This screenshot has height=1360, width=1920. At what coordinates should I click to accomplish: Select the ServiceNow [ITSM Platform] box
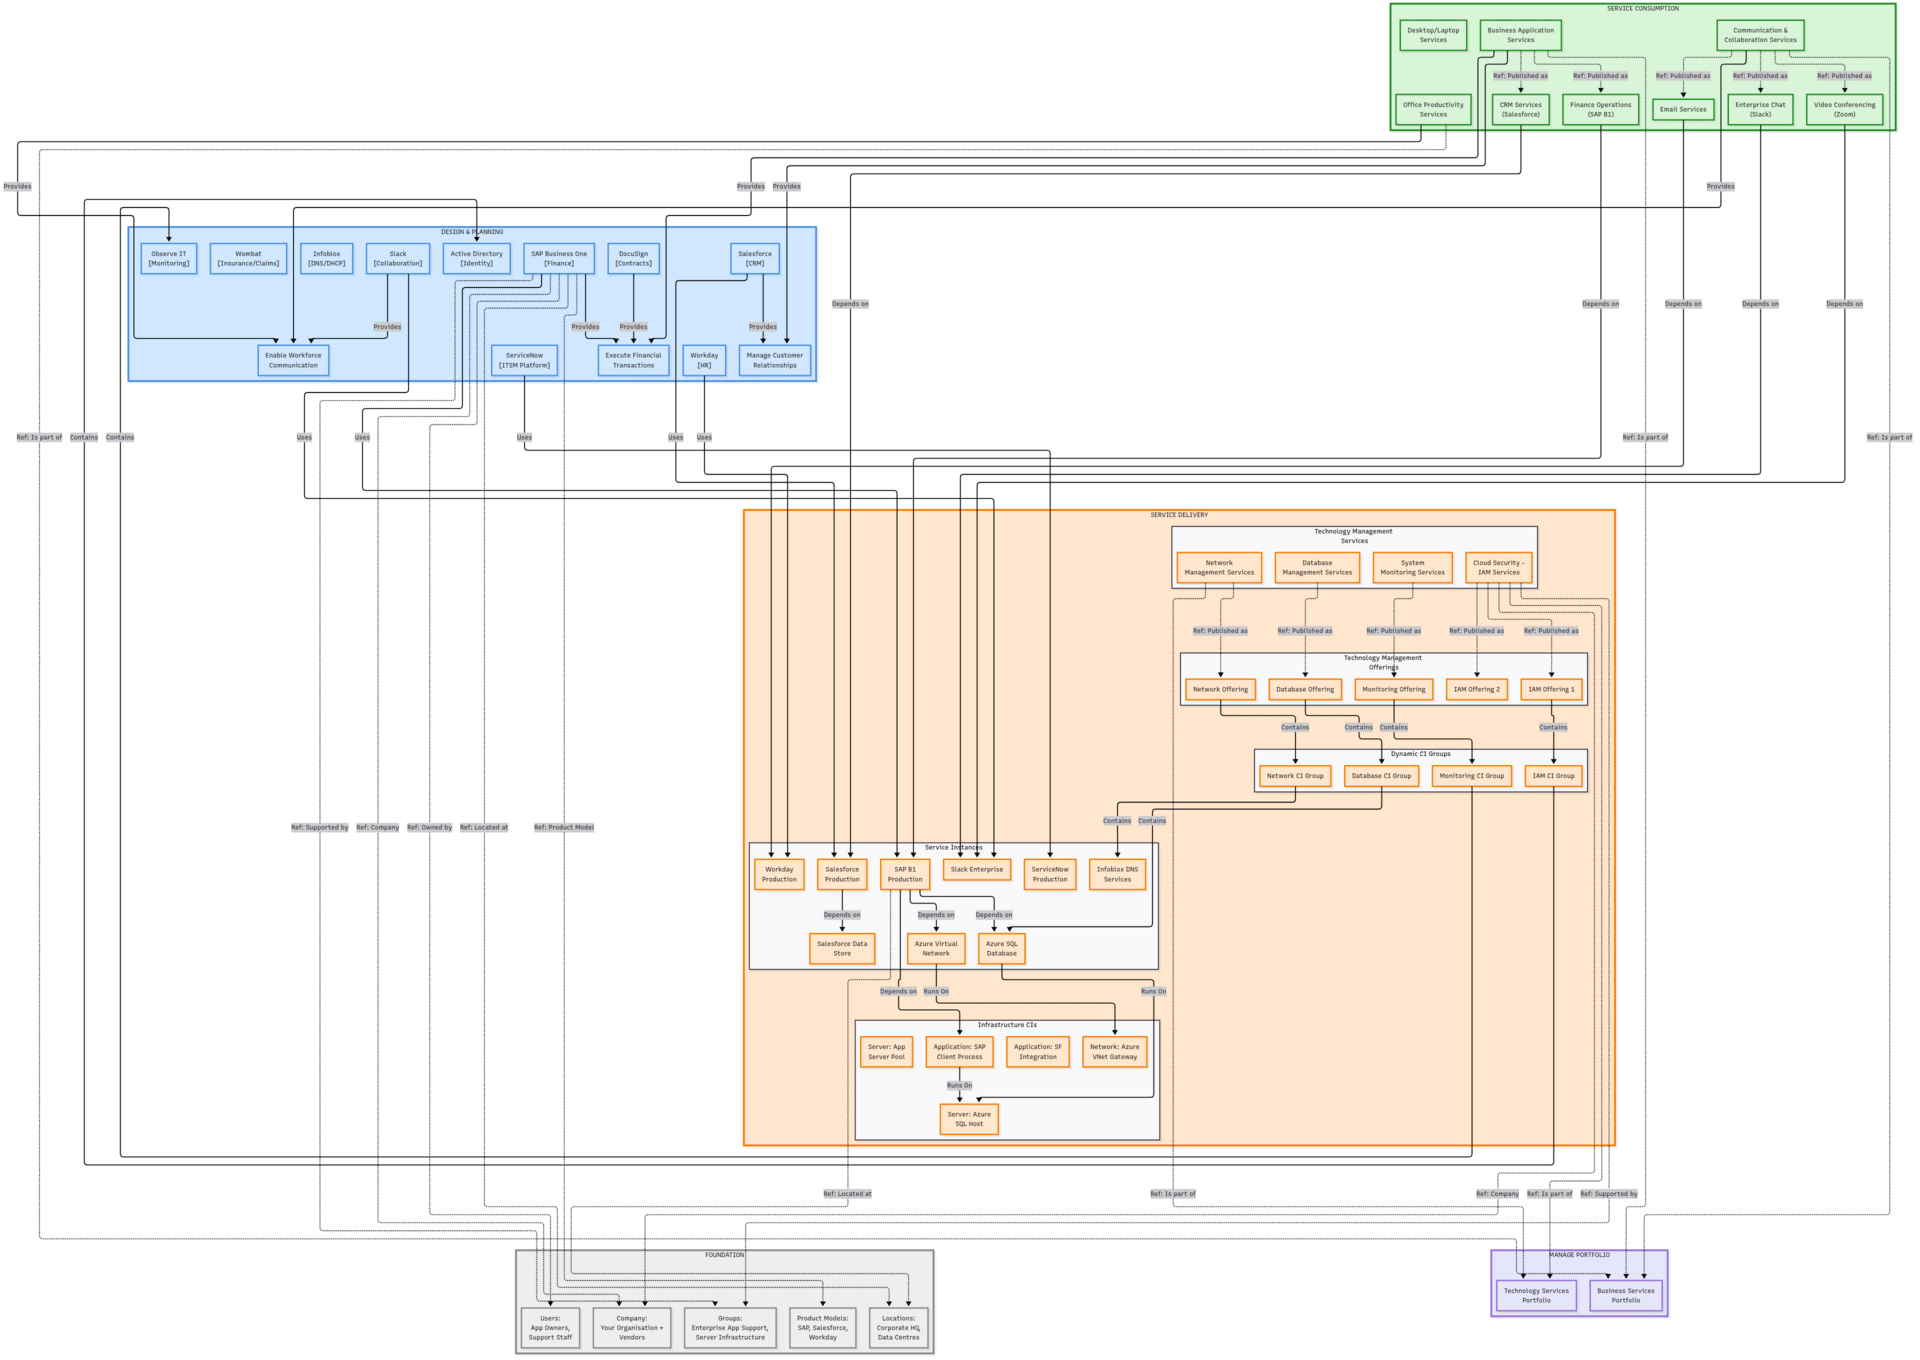pos(524,360)
